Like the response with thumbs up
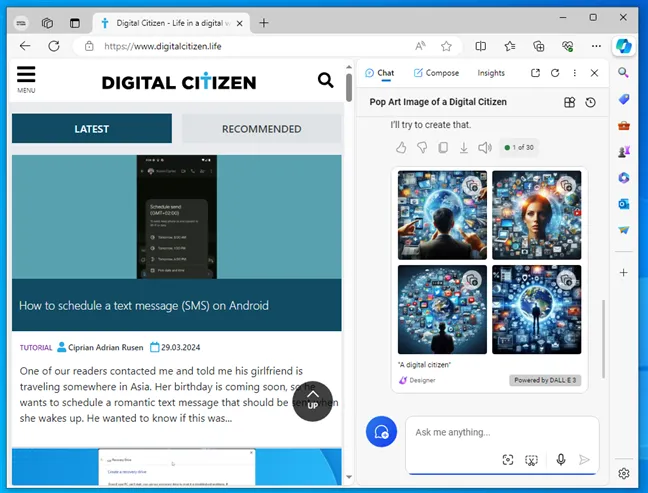648x493 pixels. [401, 148]
